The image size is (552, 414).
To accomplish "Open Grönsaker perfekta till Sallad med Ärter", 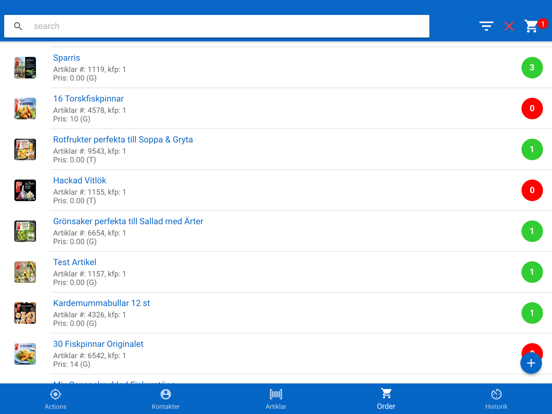I will [x=128, y=221].
